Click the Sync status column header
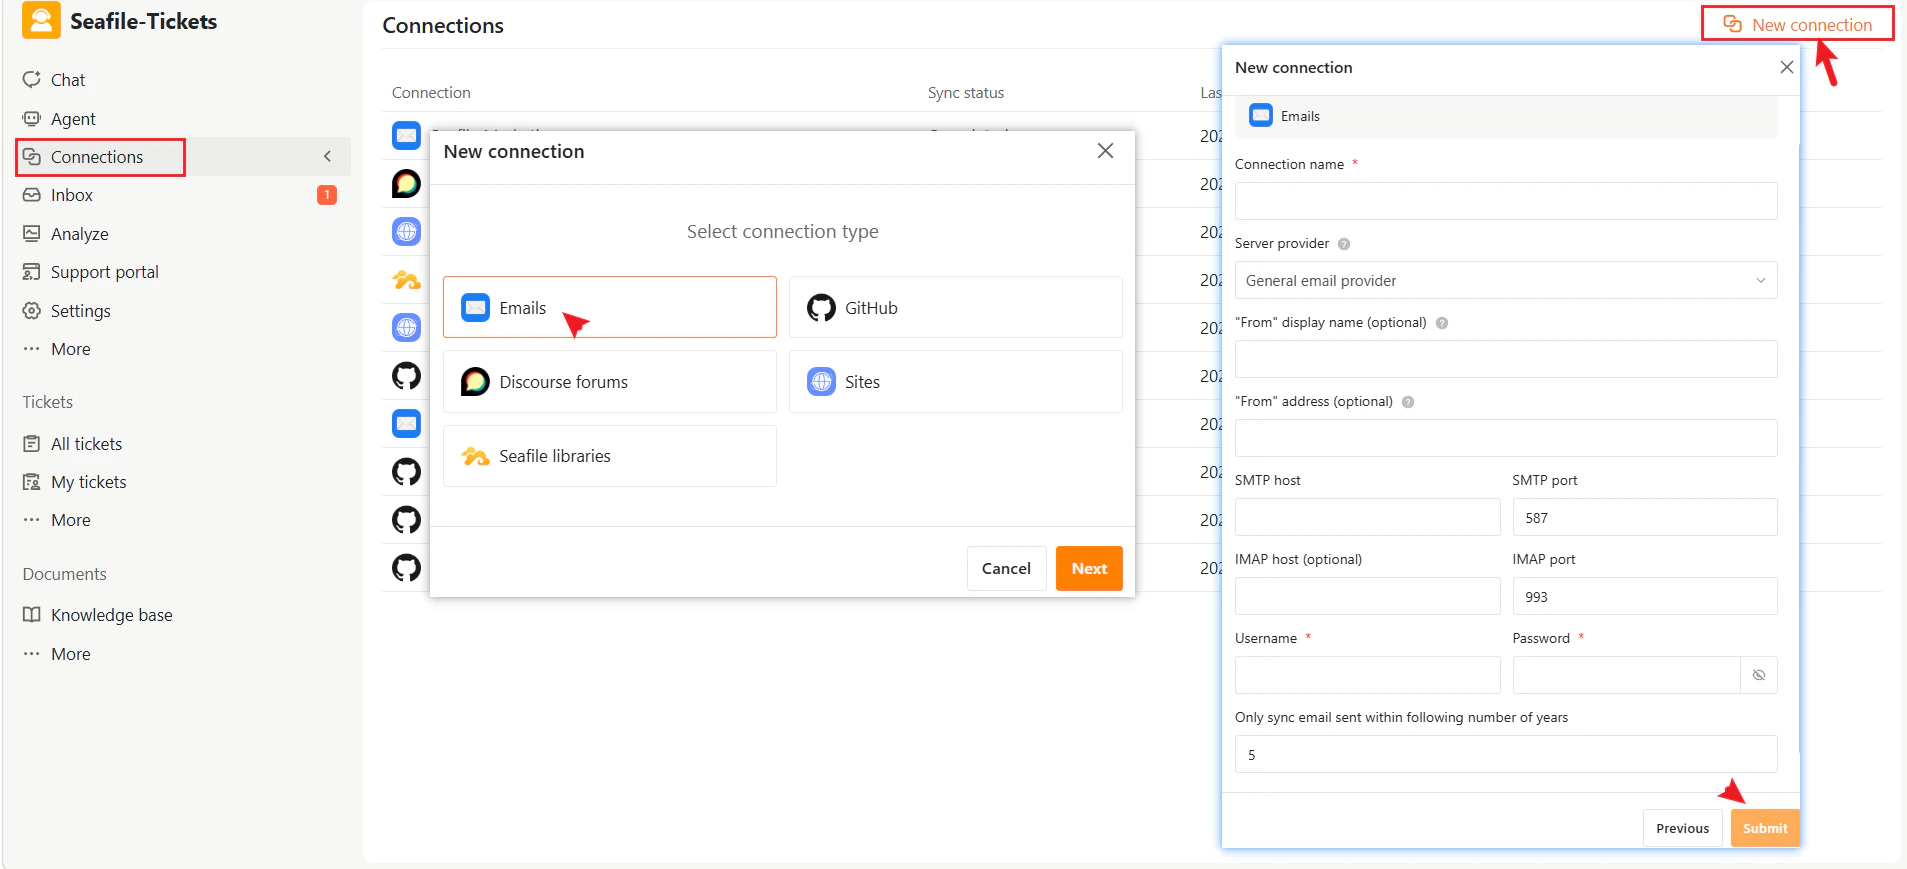Viewport: 1907px width, 869px height. [x=965, y=93]
